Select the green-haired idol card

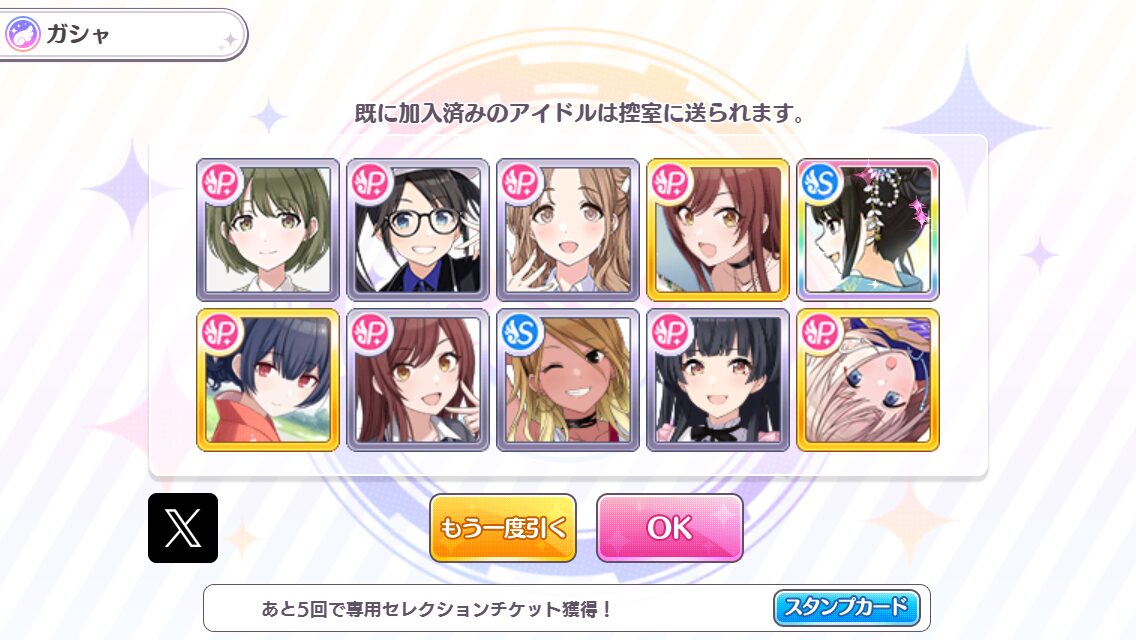coord(268,230)
